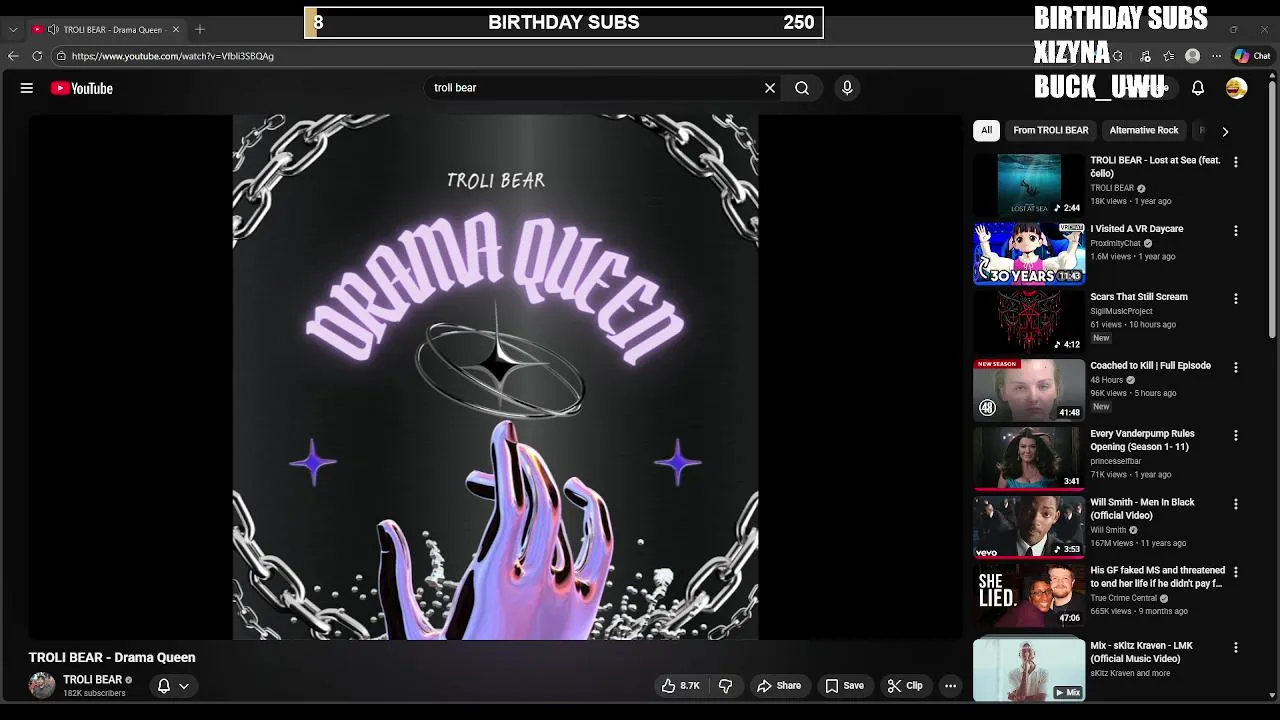Open 'Coached to Kill' thumbnail

[1029, 390]
